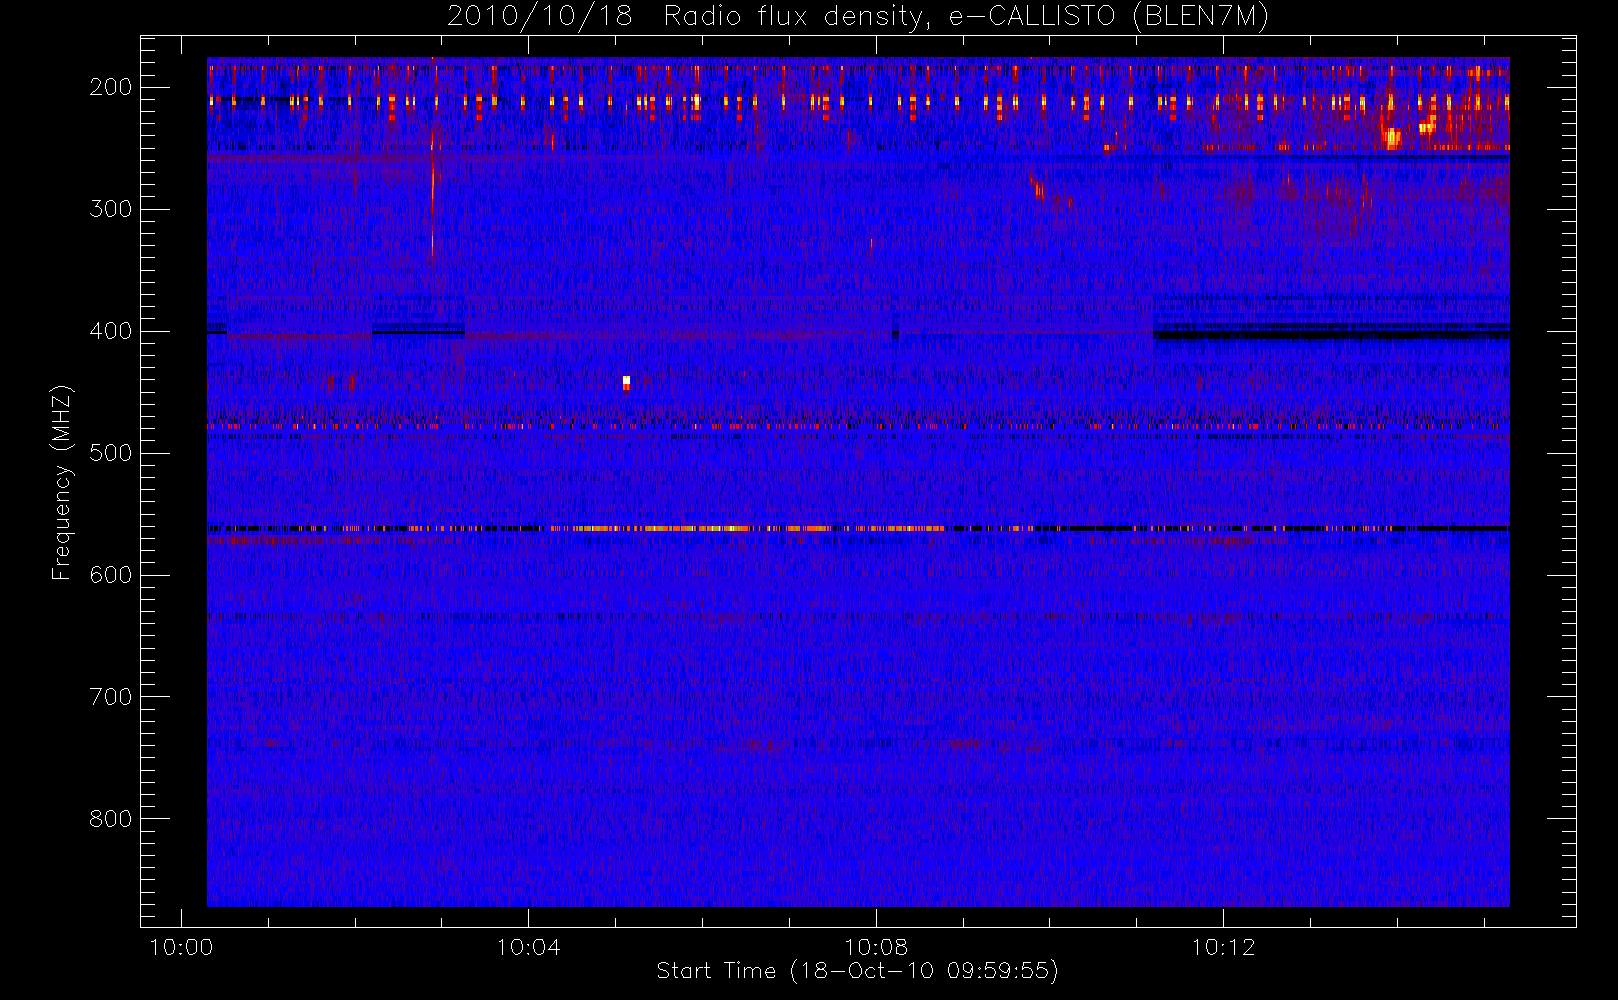
Task: Select the 600 frequency tick label
Action: point(110,575)
